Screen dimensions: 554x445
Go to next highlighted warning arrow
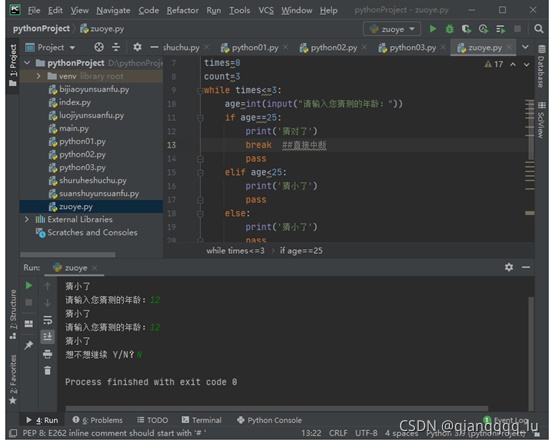pos(526,64)
